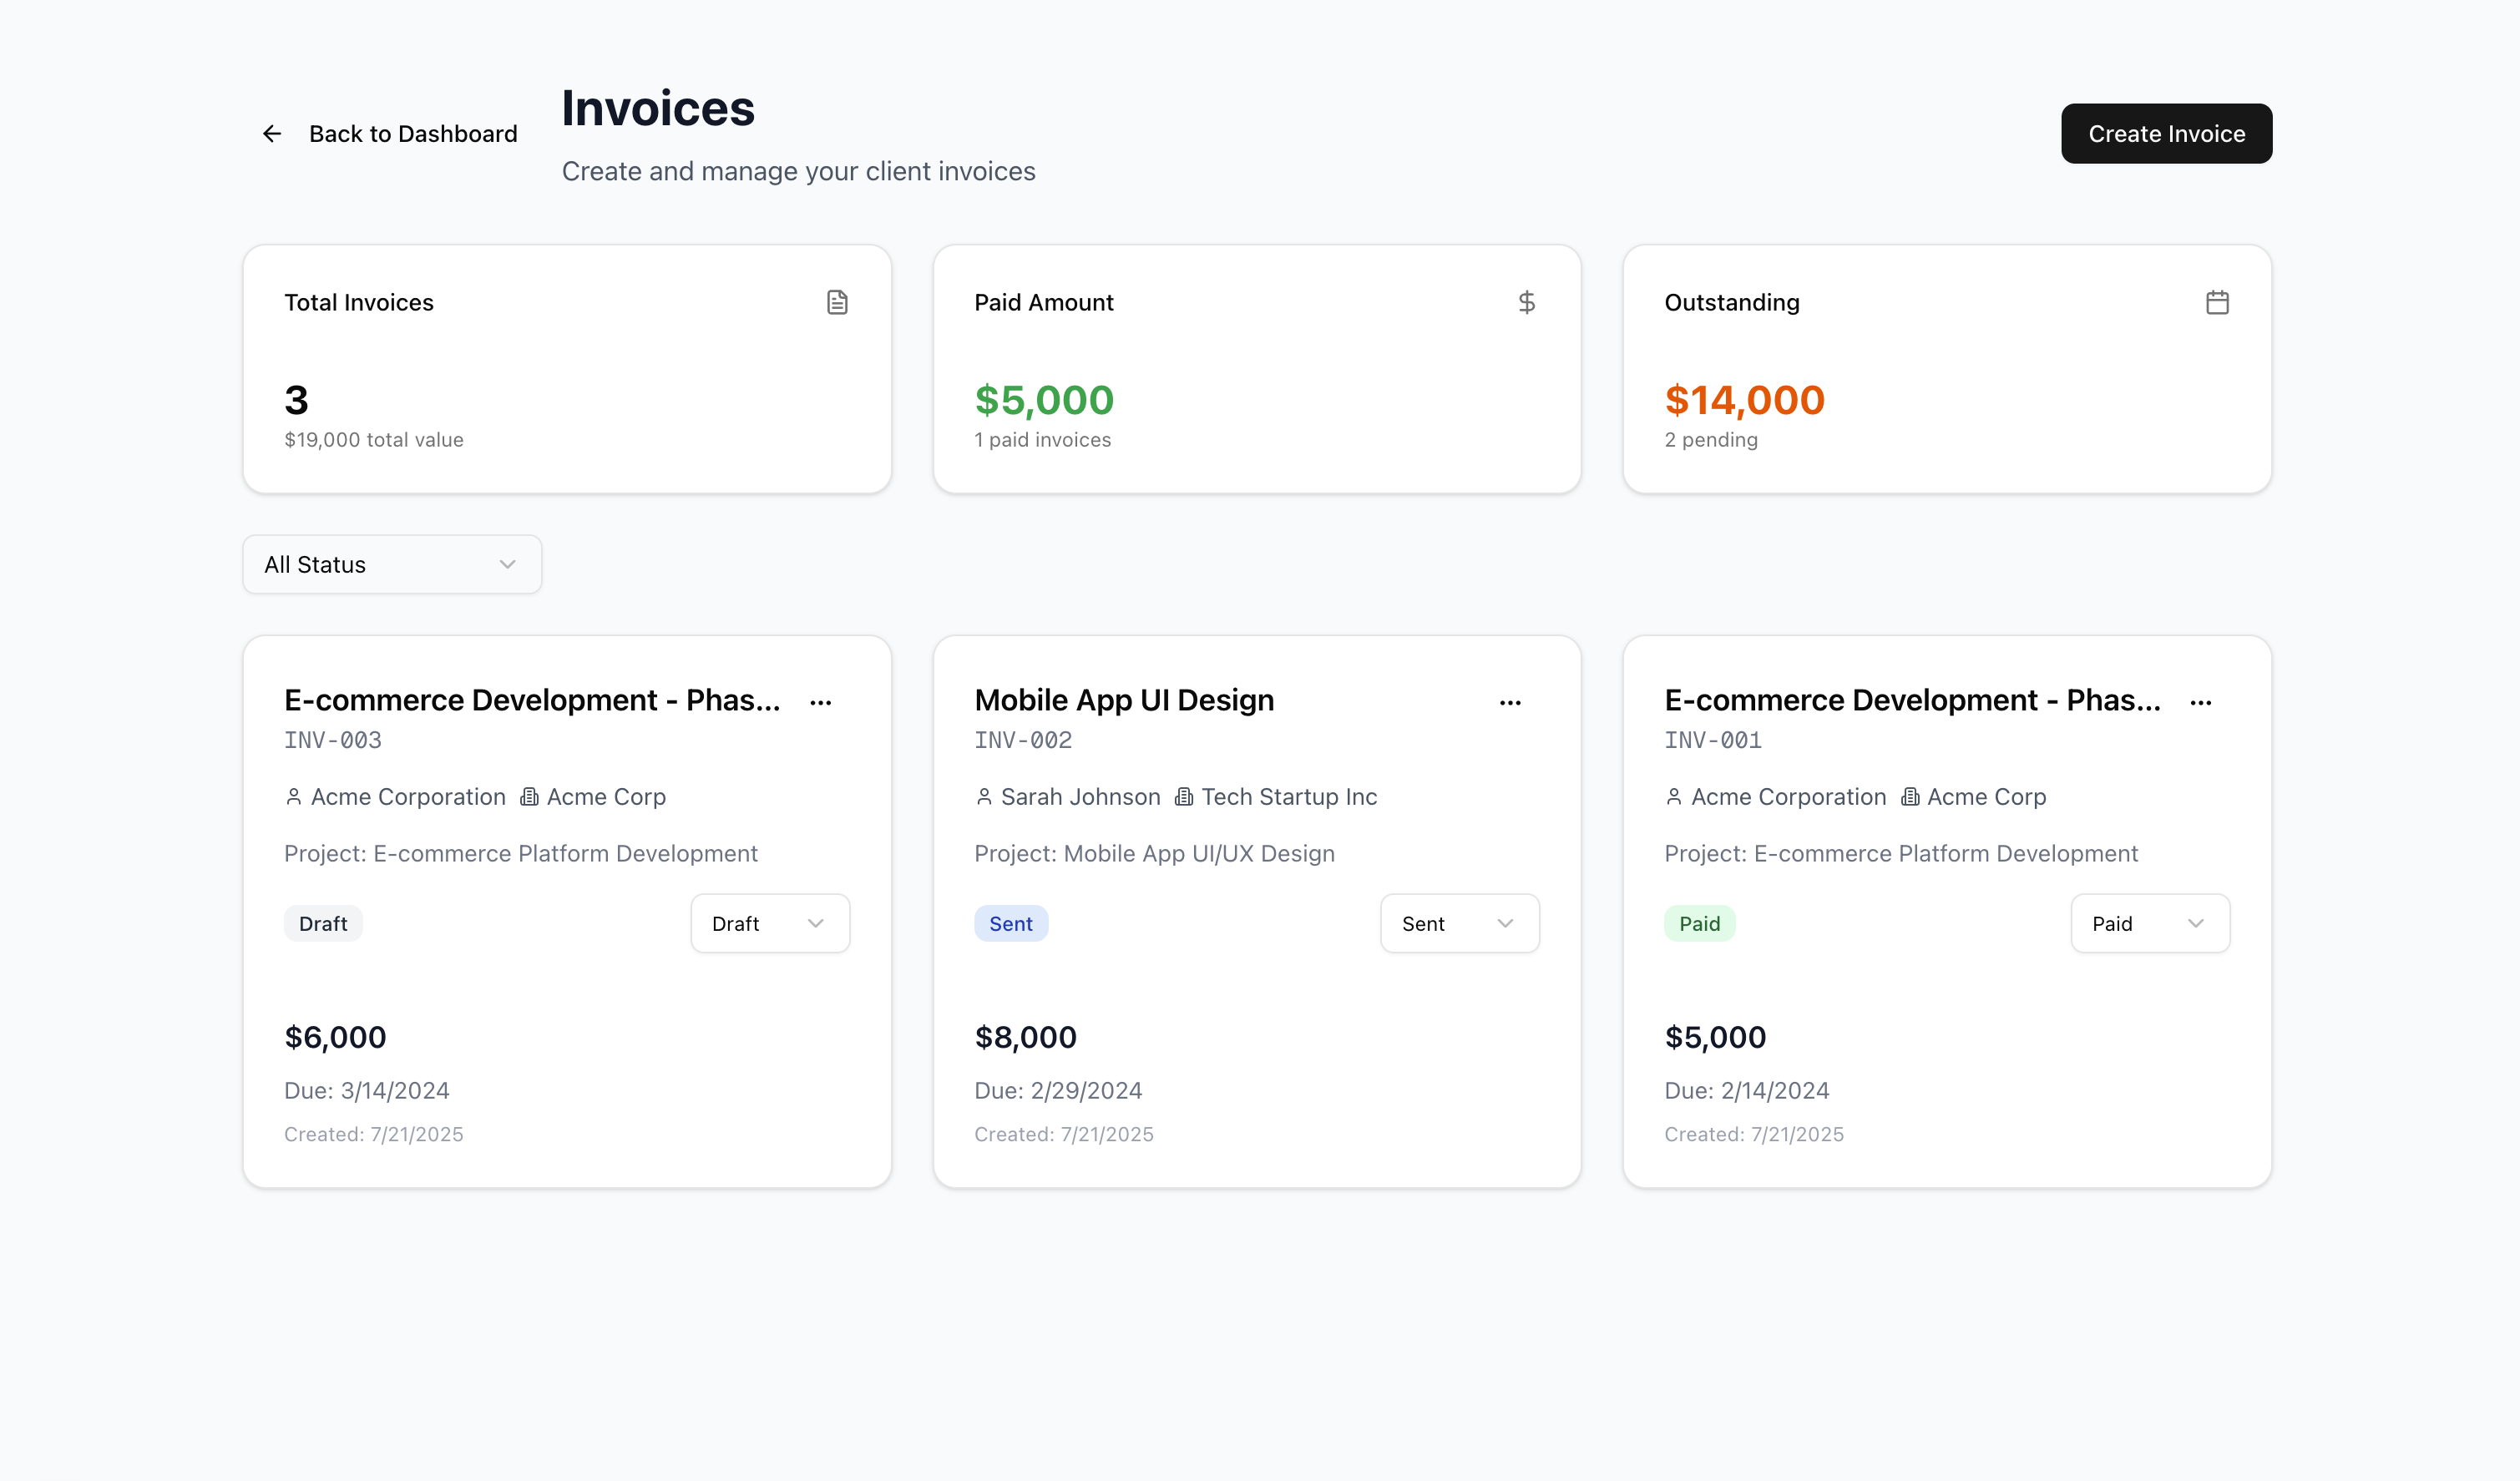Click the $19,000 total value text
This screenshot has width=2520, height=1481.
coord(374,440)
